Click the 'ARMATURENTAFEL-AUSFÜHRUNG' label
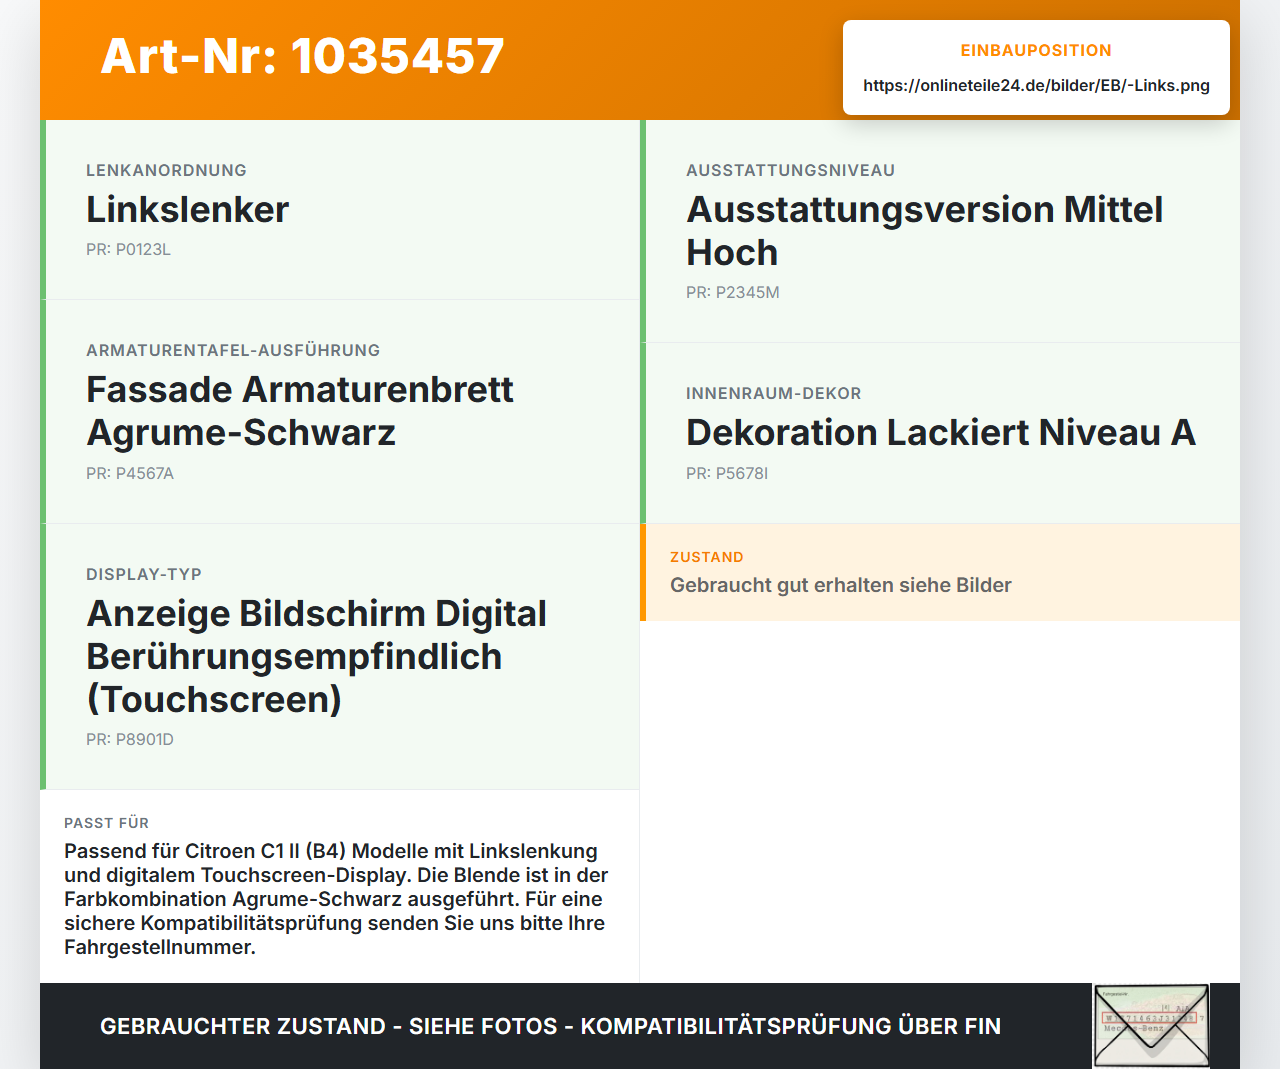The image size is (1280, 1070). point(233,350)
